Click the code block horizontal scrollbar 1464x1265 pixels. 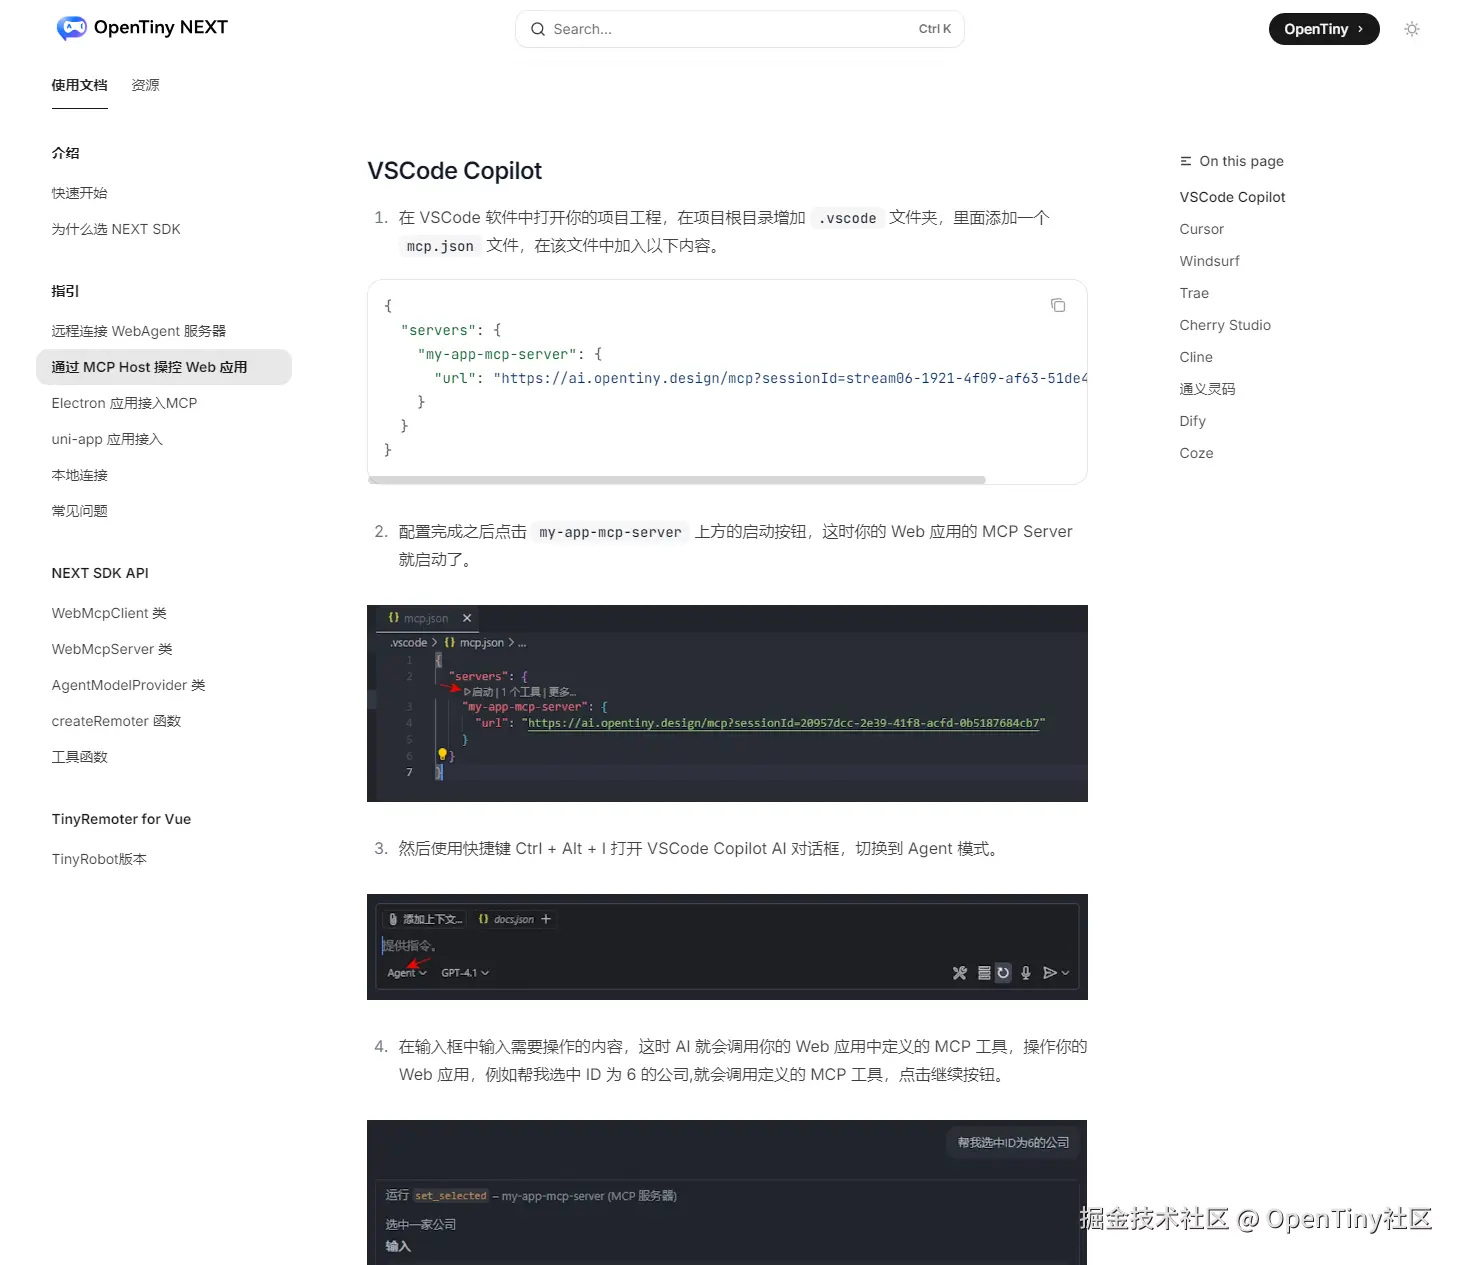tap(677, 480)
